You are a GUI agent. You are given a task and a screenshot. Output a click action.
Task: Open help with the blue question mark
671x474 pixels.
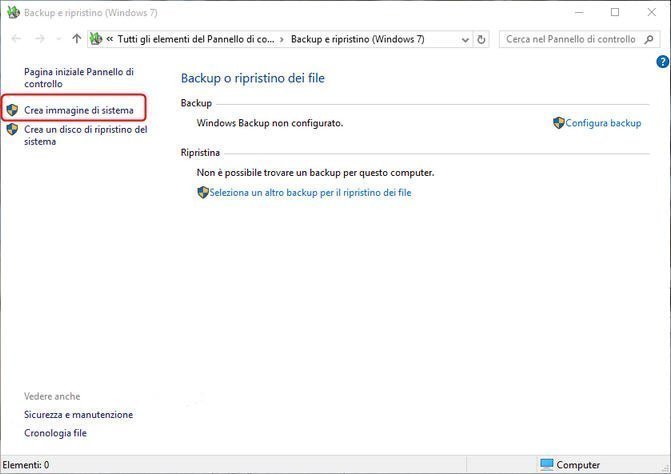(x=662, y=62)
